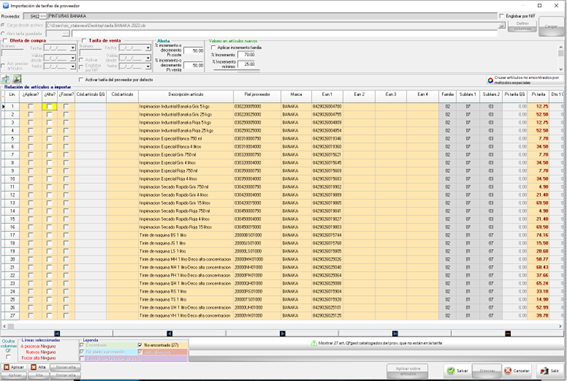Click the add-row icon above the article list

point(5,79)
